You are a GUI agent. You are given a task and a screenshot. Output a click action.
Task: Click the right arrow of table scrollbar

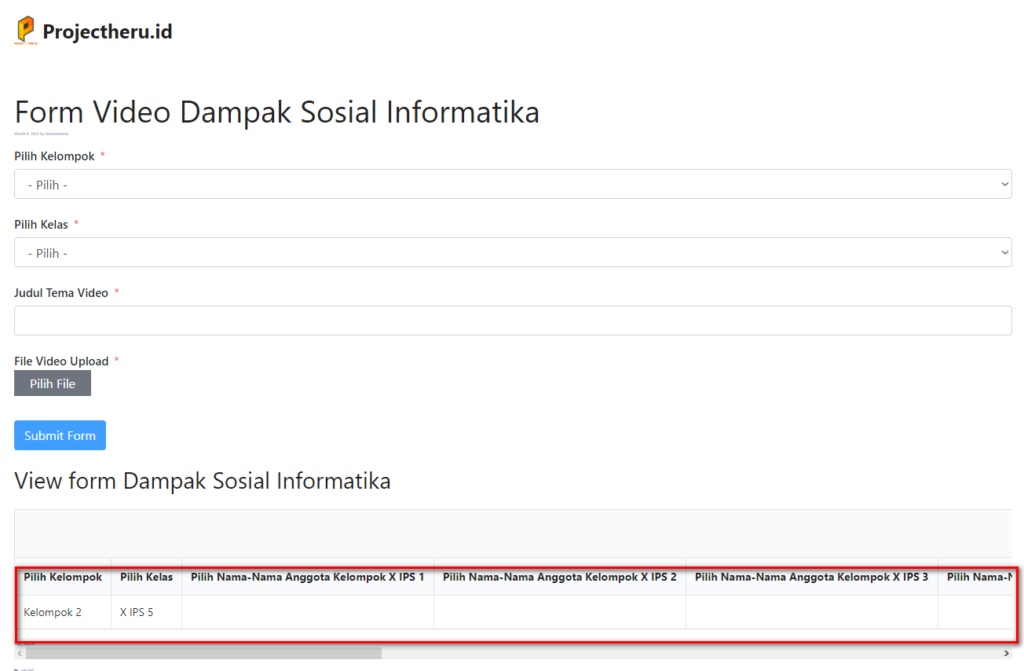point(1006,653)
